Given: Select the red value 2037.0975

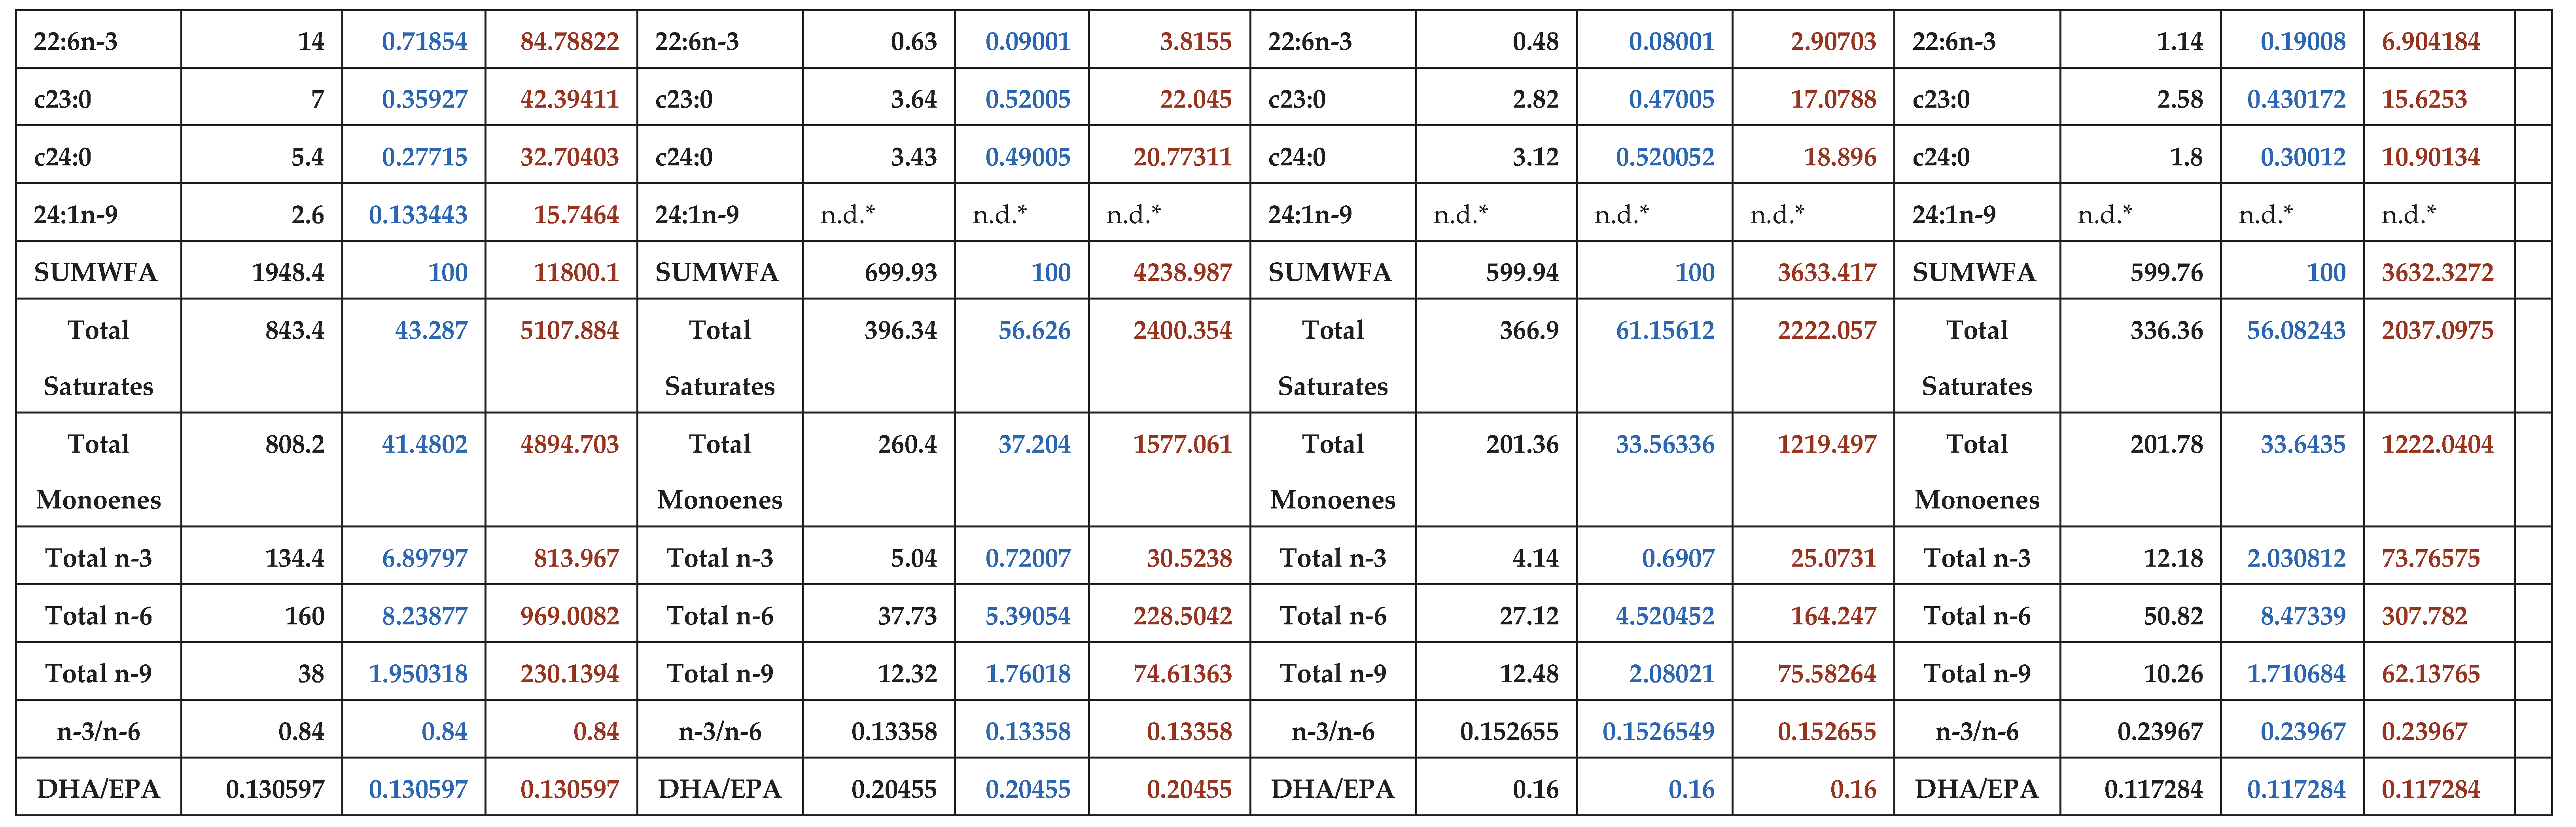Looking at the screenshot, I should (x=2437, y=330).
